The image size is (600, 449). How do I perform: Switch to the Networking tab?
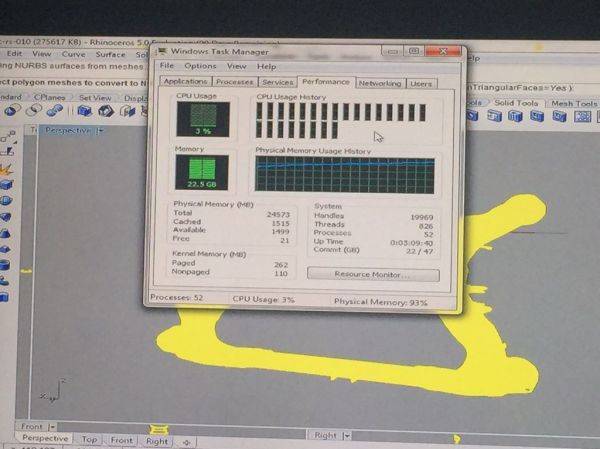coord(380,83)
